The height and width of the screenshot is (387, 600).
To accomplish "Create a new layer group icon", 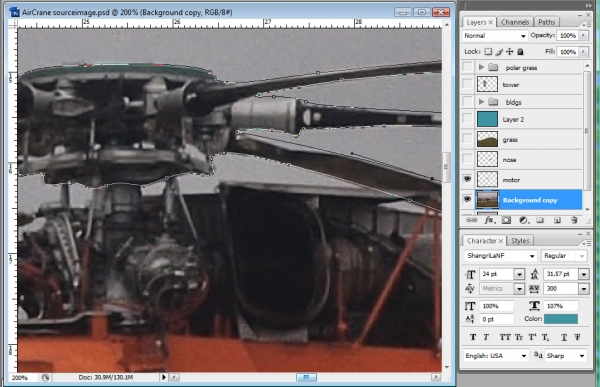I will click(x=540, y=220).
